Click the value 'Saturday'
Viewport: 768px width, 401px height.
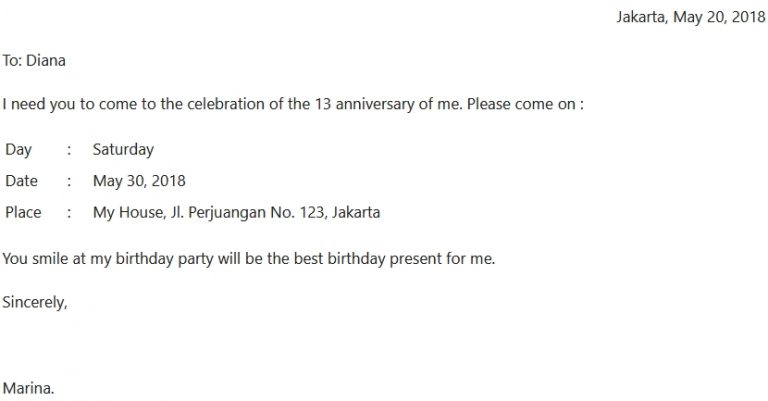(x=123, y=149)
